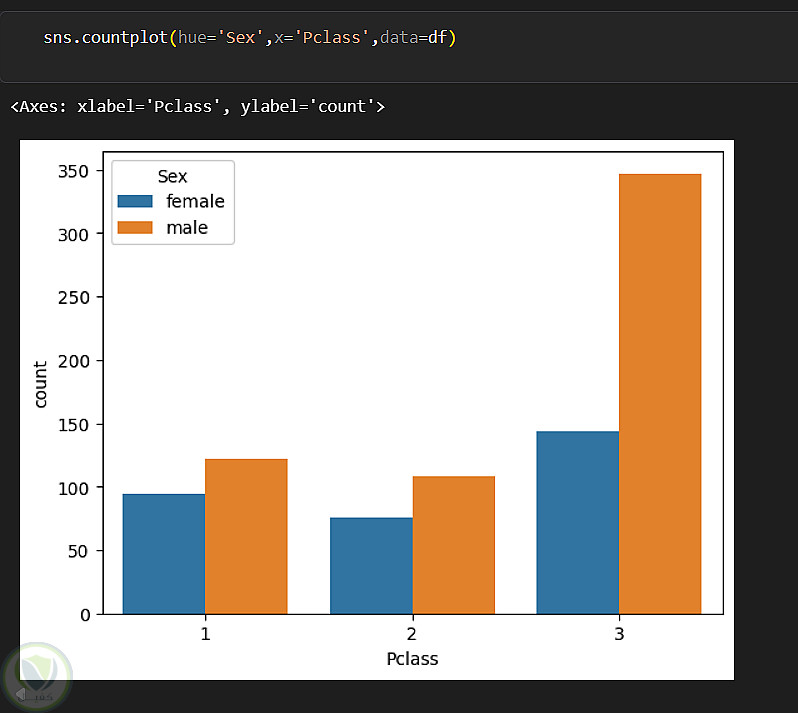Click the orange male legend swatch
The width and height of the screenshot is (798, 713).
pos(134,228)
